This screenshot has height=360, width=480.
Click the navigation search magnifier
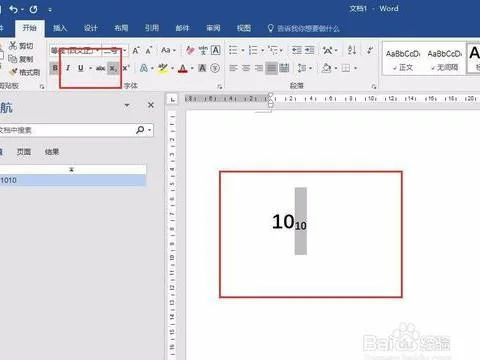click(140, 130)
